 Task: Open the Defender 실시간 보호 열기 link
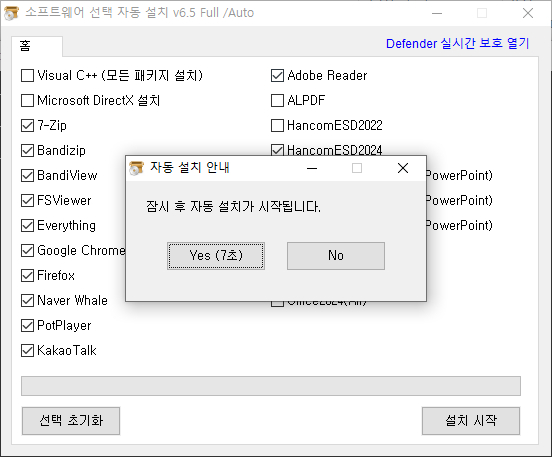click(x=458, y=44)
